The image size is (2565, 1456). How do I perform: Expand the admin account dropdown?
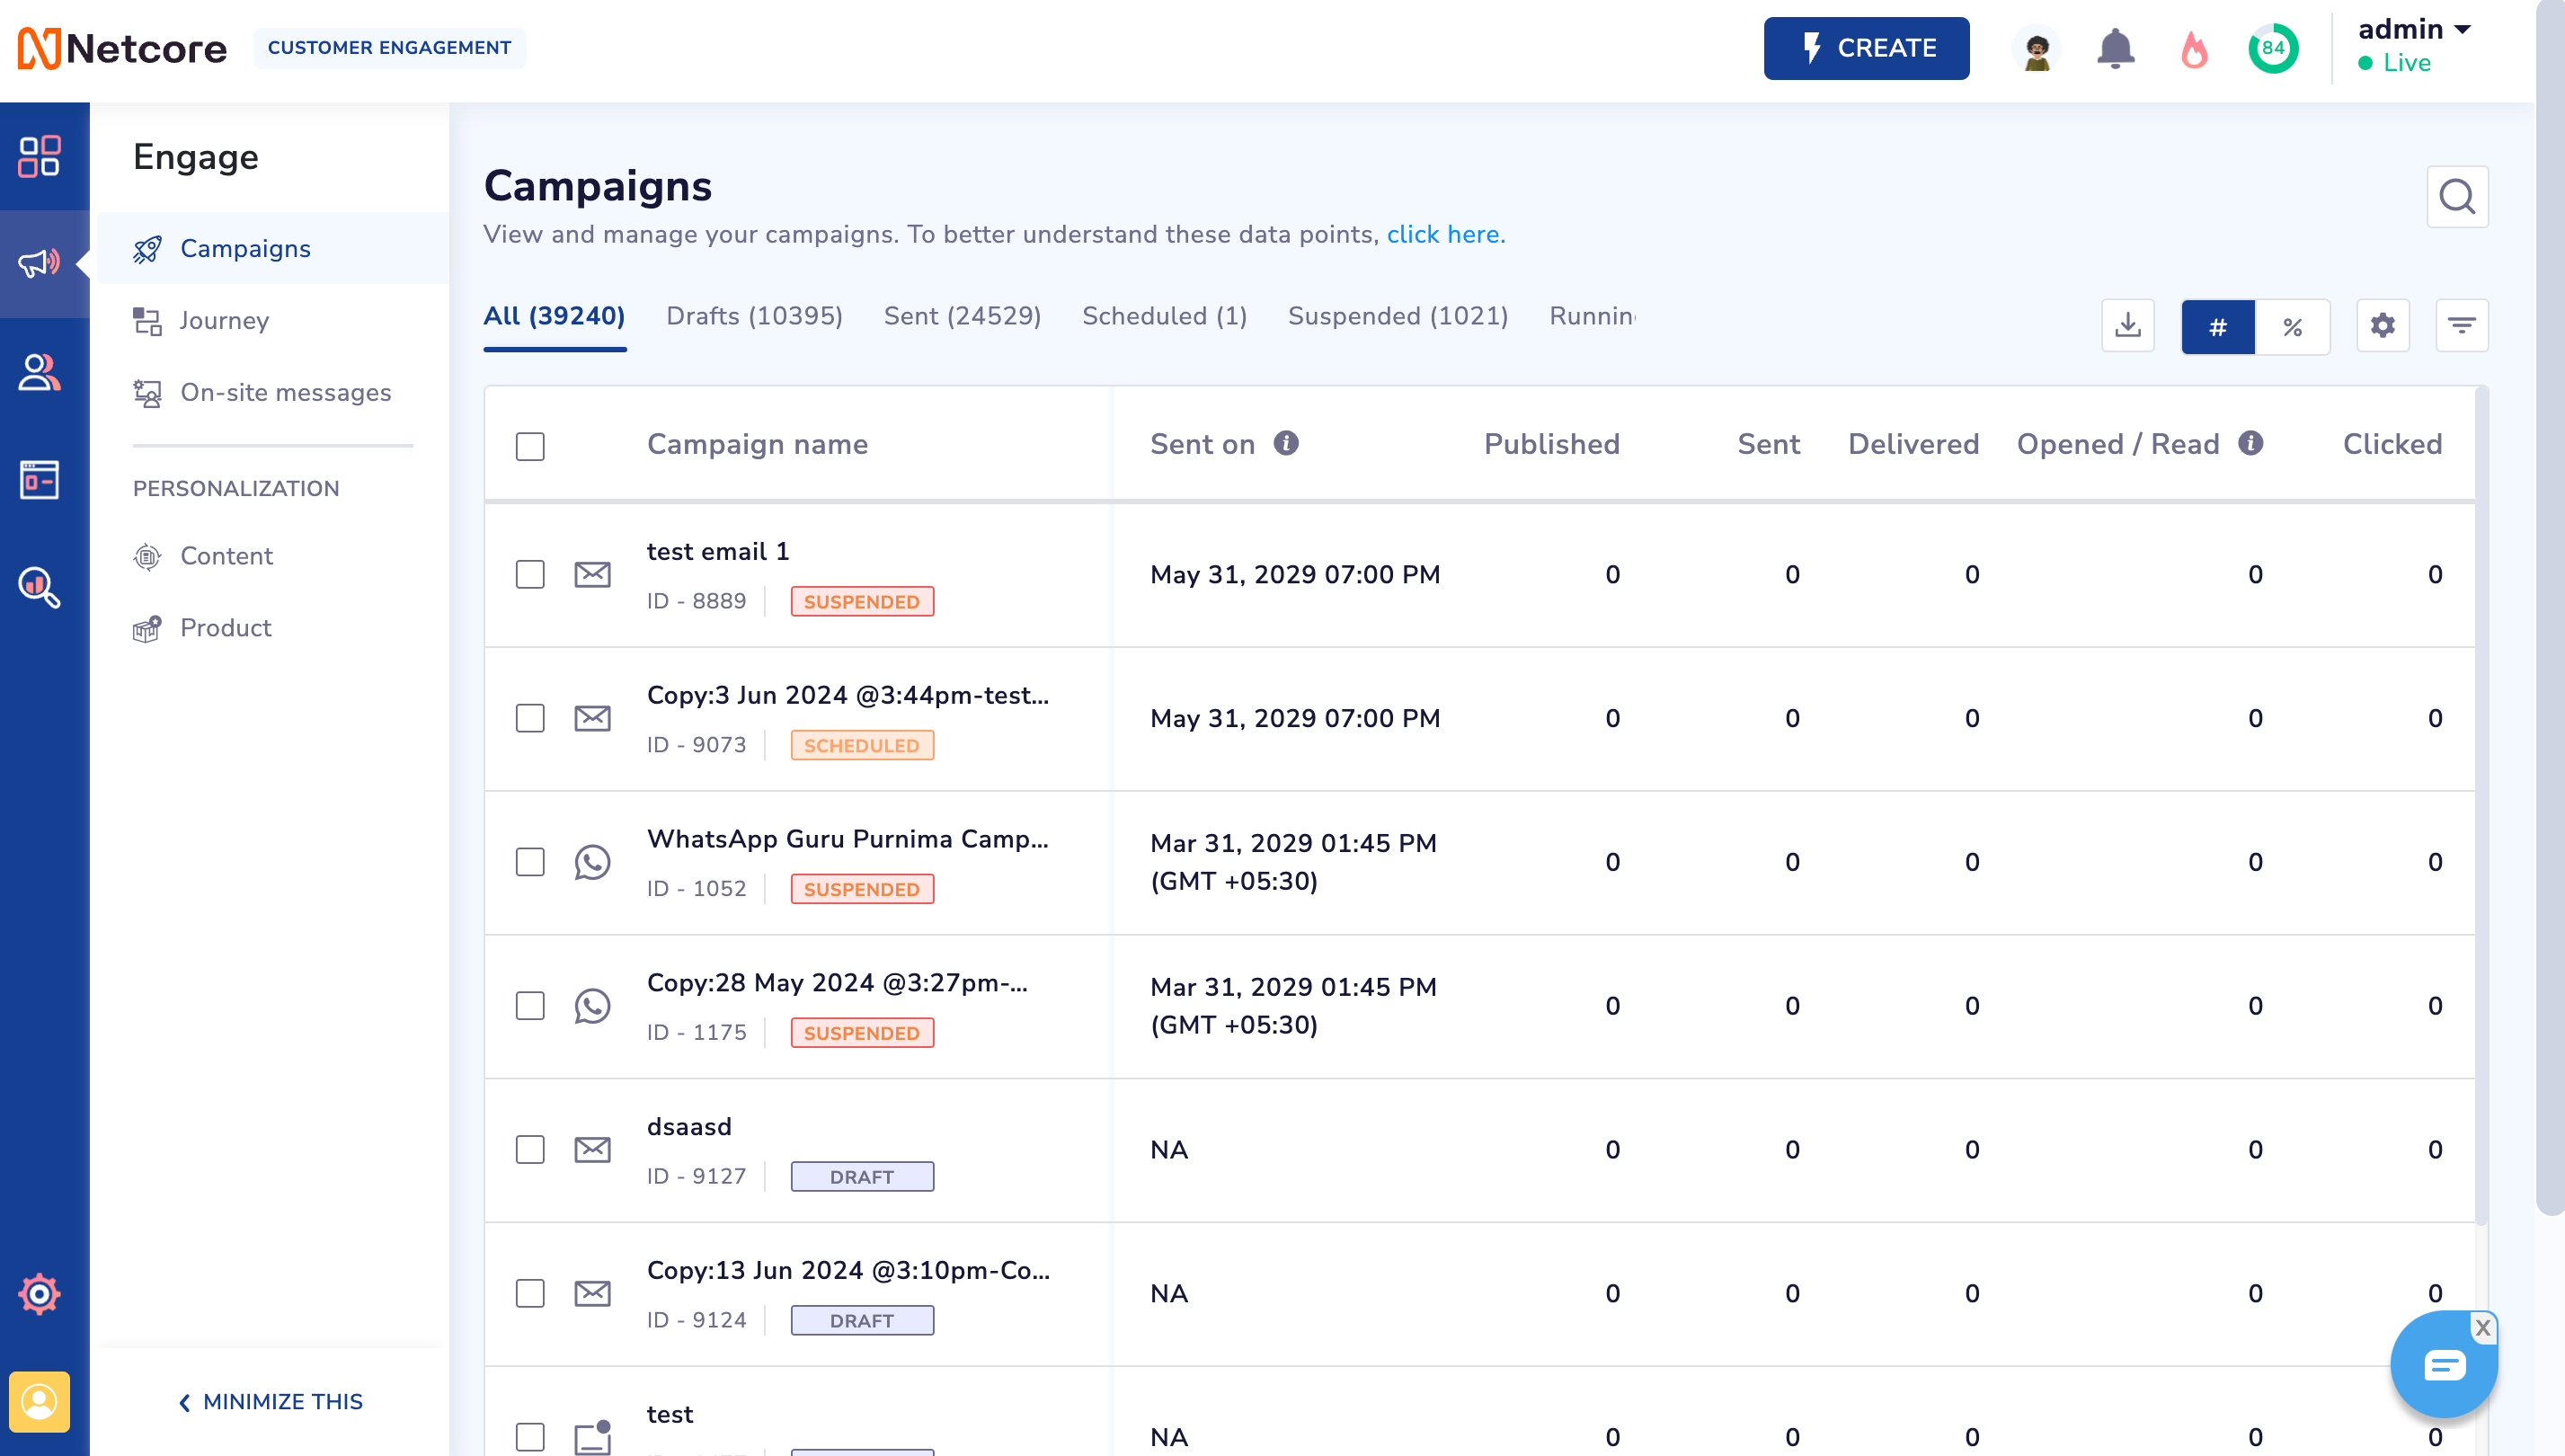(2414, 30)
